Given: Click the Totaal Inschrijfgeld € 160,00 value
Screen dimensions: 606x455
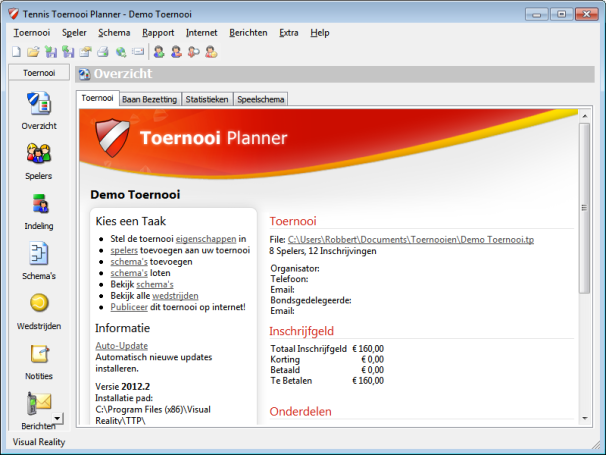Looking at the screenshot, I should click(368, 349).
